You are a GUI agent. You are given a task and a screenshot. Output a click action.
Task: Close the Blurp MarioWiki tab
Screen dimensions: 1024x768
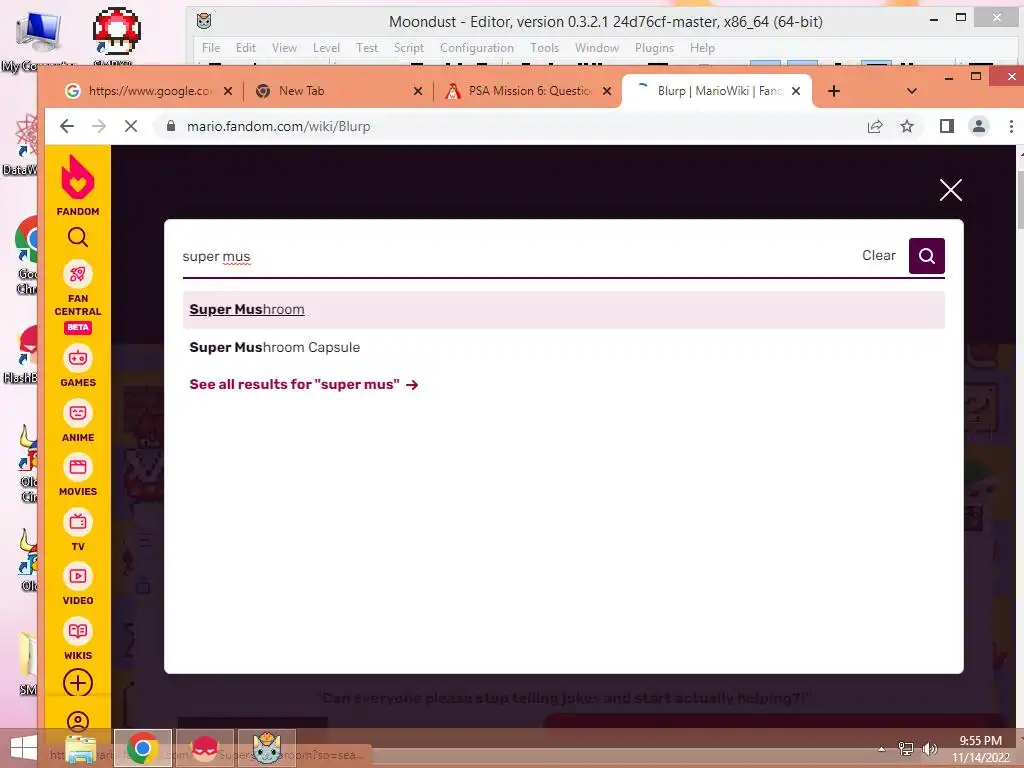pyautogui.click(x=795, y=91)
